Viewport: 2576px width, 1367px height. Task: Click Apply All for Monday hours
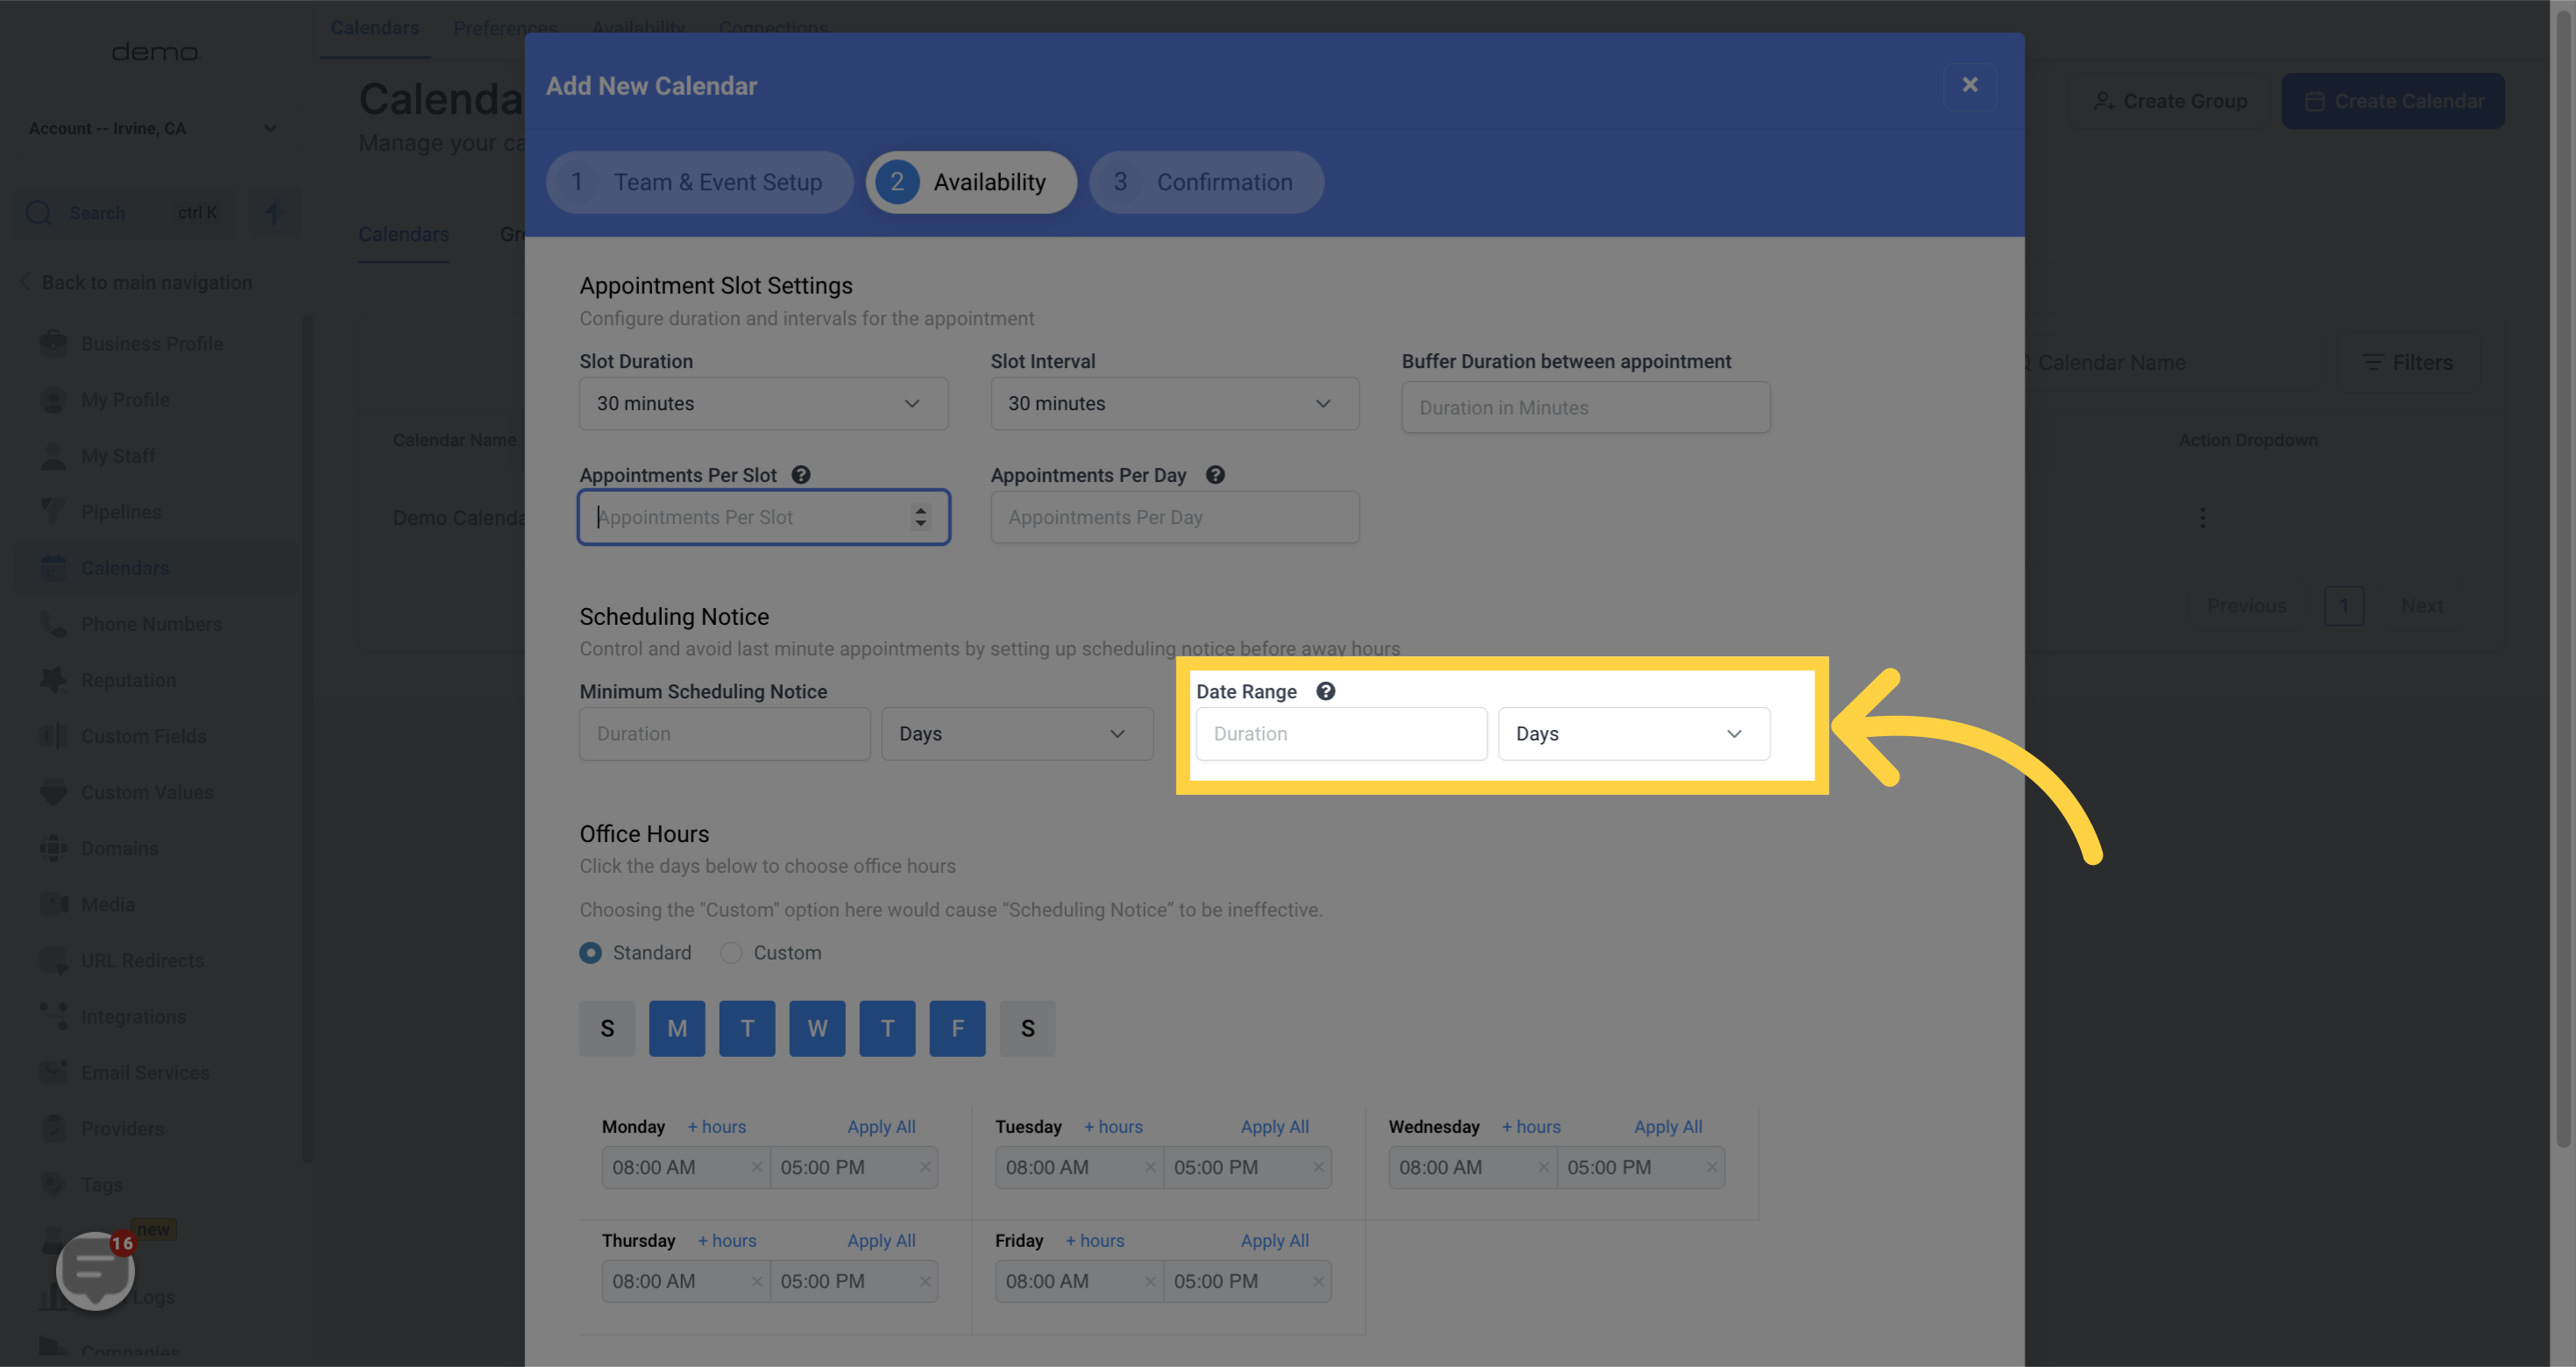pyautogui.click(x=881, y=1127)
